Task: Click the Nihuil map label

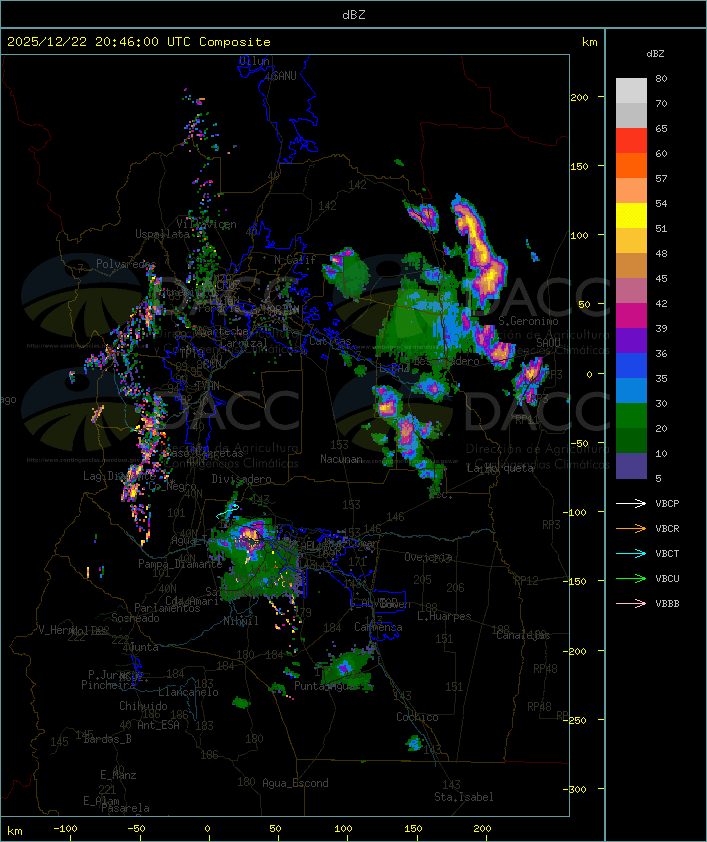Action: [241, 621]
